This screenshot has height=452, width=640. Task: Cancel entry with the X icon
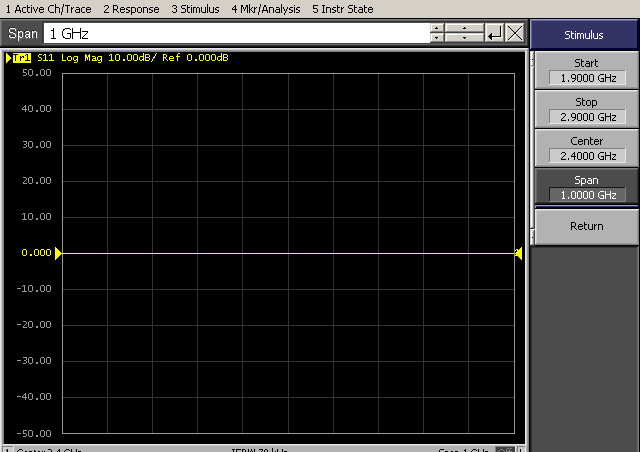515,33
